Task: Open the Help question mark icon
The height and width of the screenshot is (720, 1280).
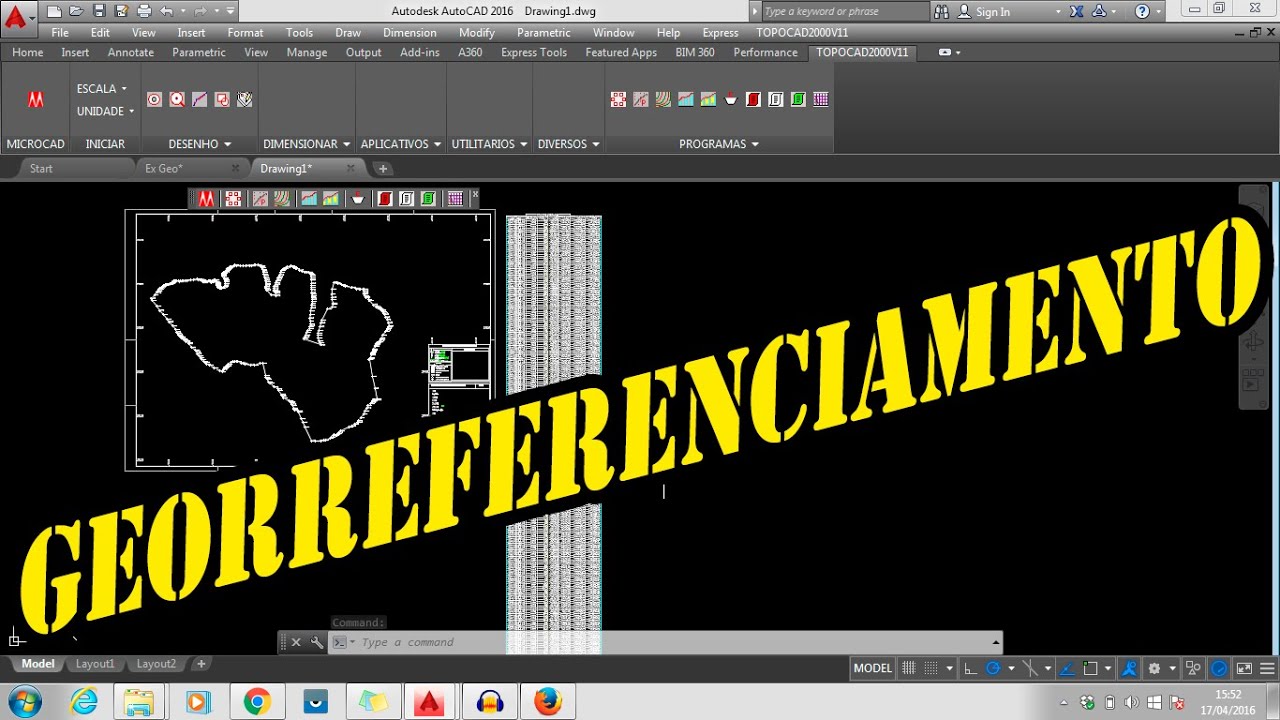Action: [1142, 11]
